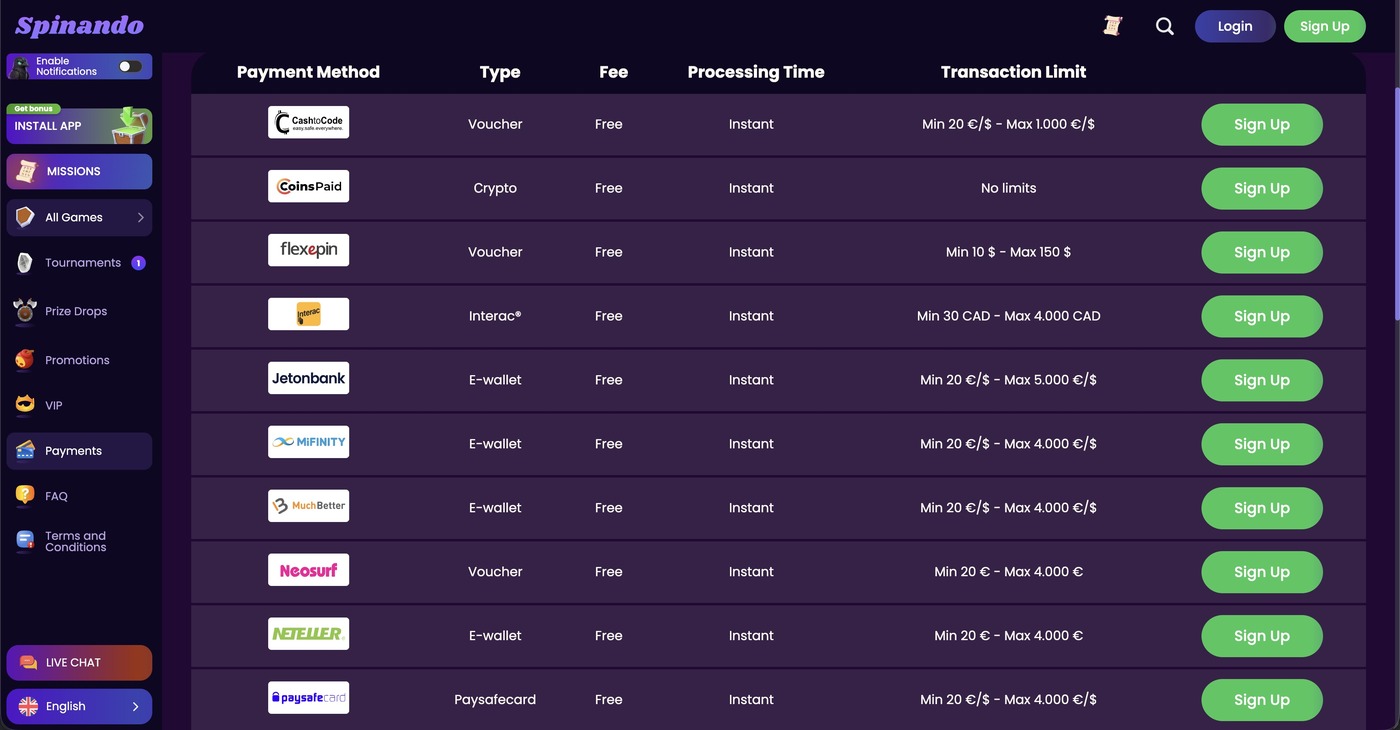
Task: Click 'Min 10 $ - Max 150 $' limit
Action: (x=1008, y=252)
